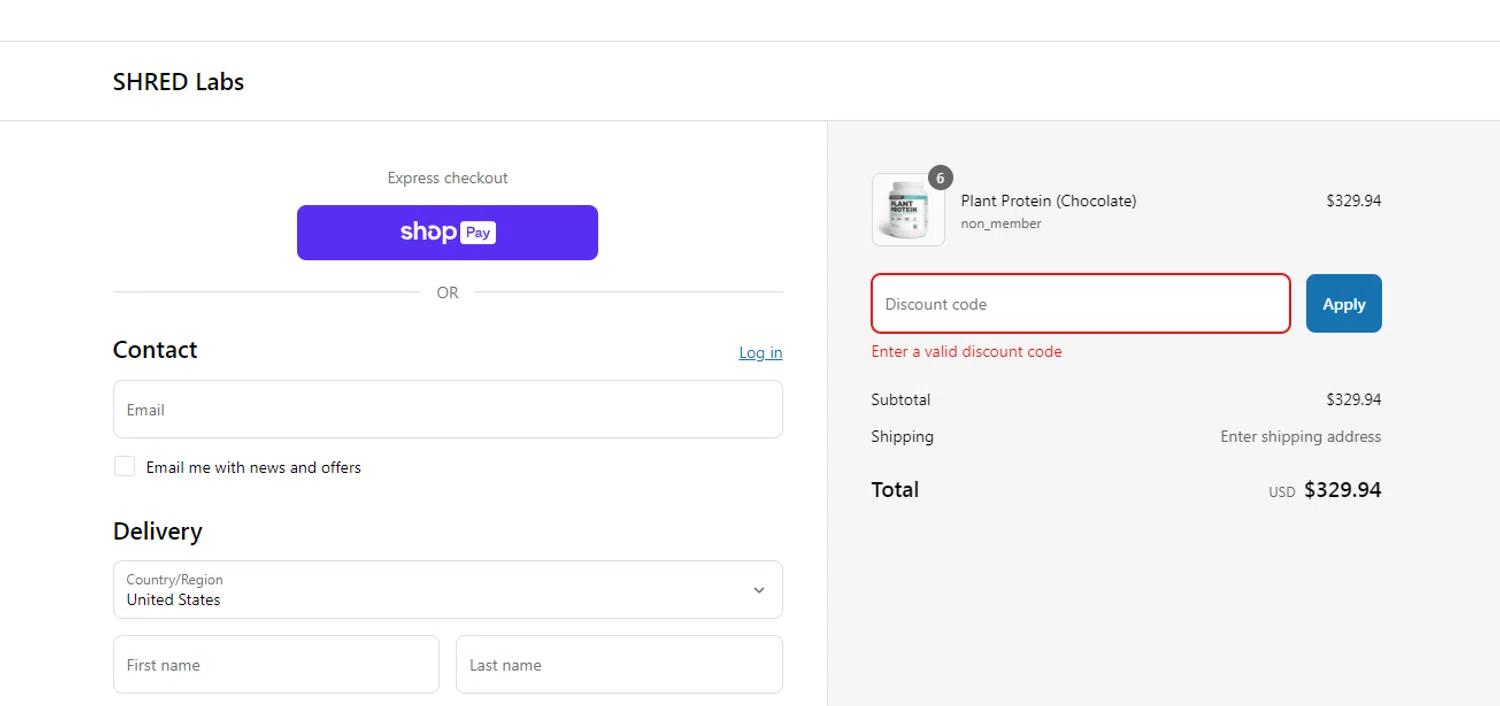Image resolution: width=1500 pixels, height=706 pixels.
Task: Click the Enter a valid discount code error
Action: pyautogui.click(x=966, y=351)
